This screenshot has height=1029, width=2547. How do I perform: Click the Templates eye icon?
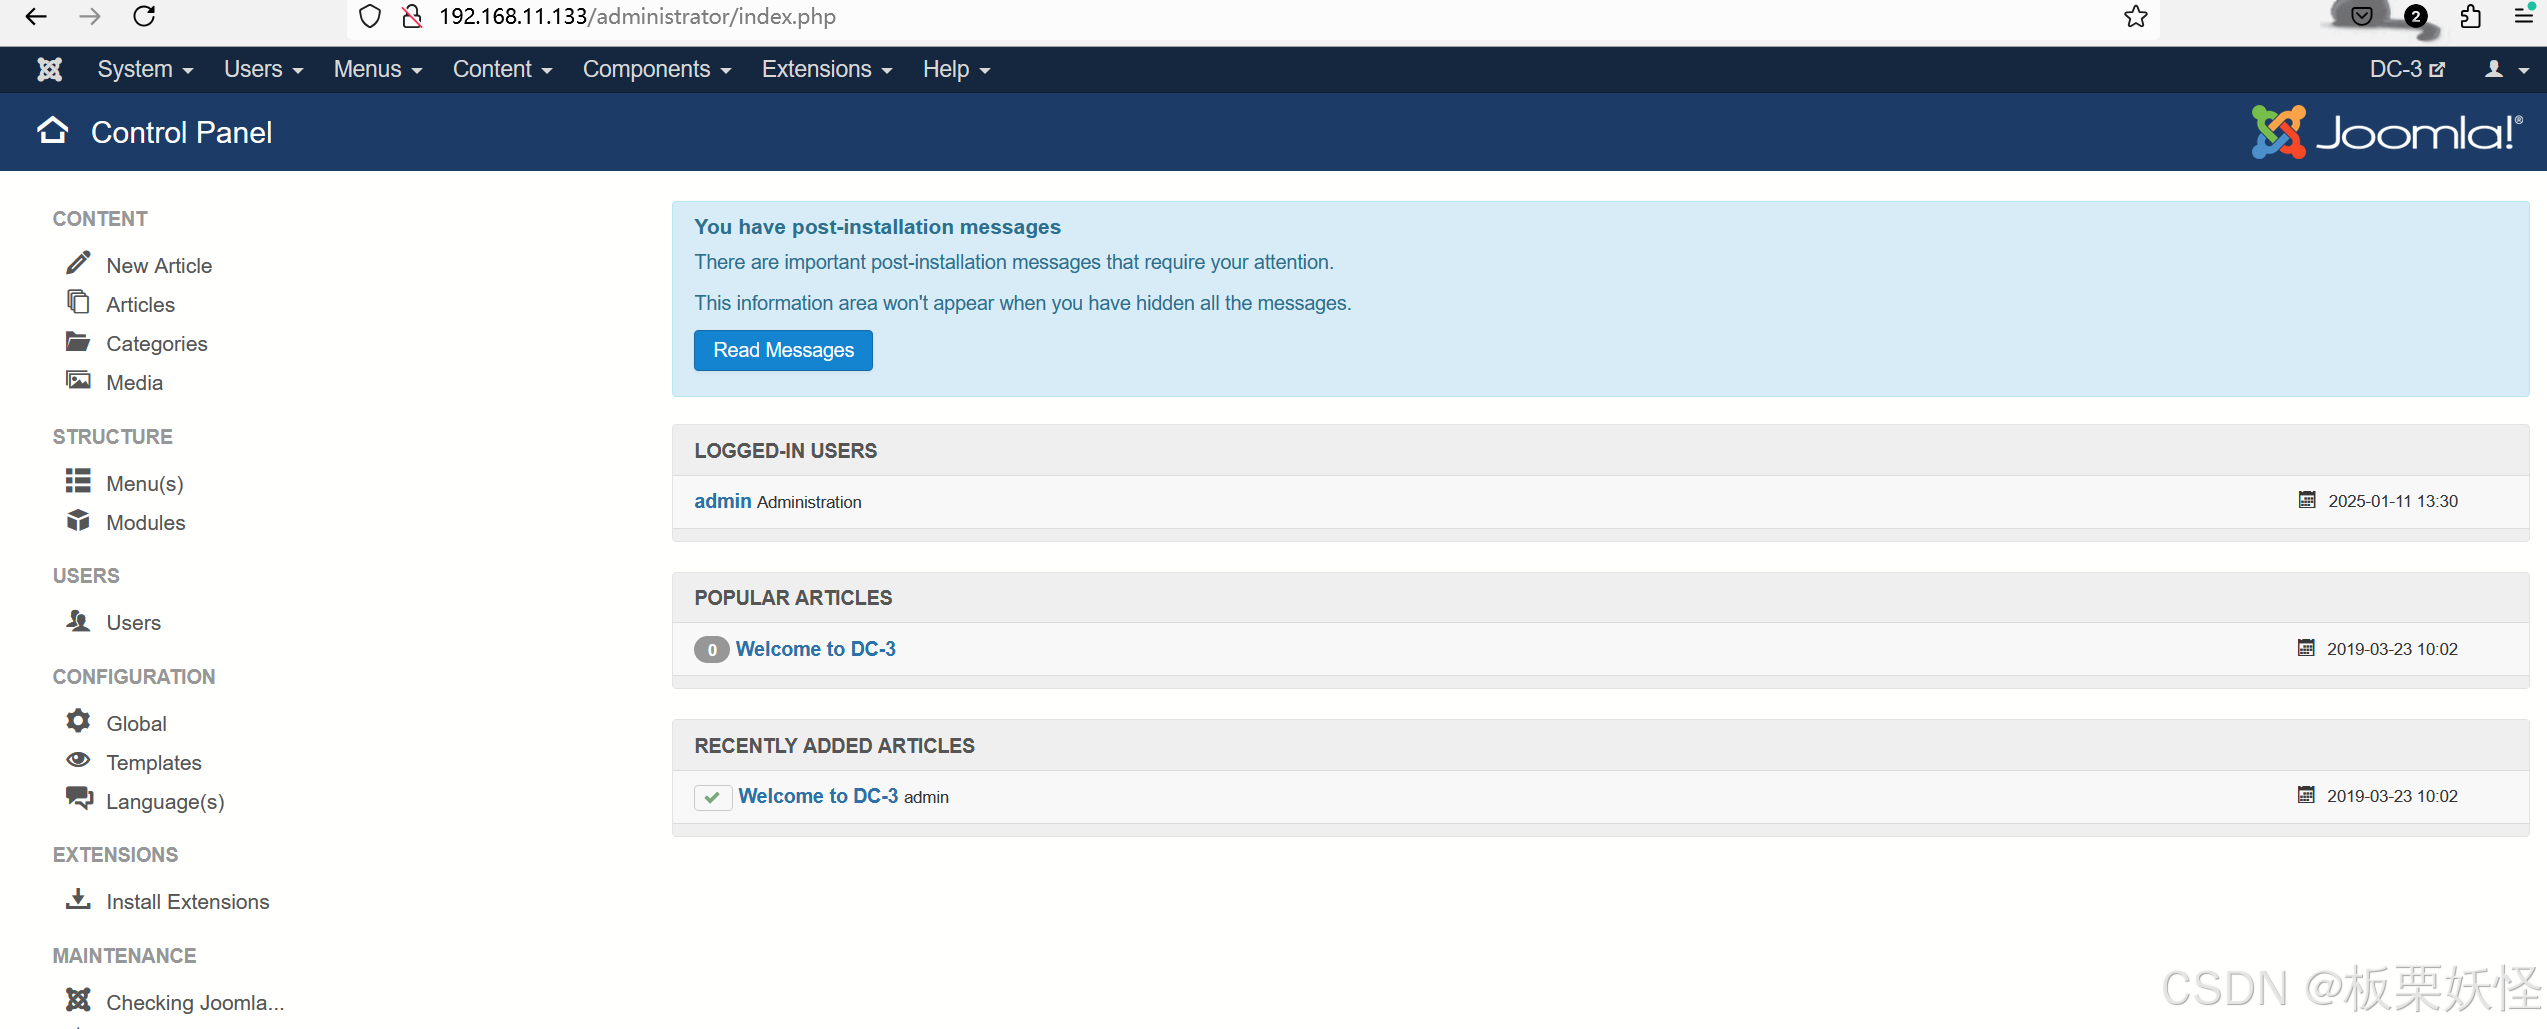(78, 760)
